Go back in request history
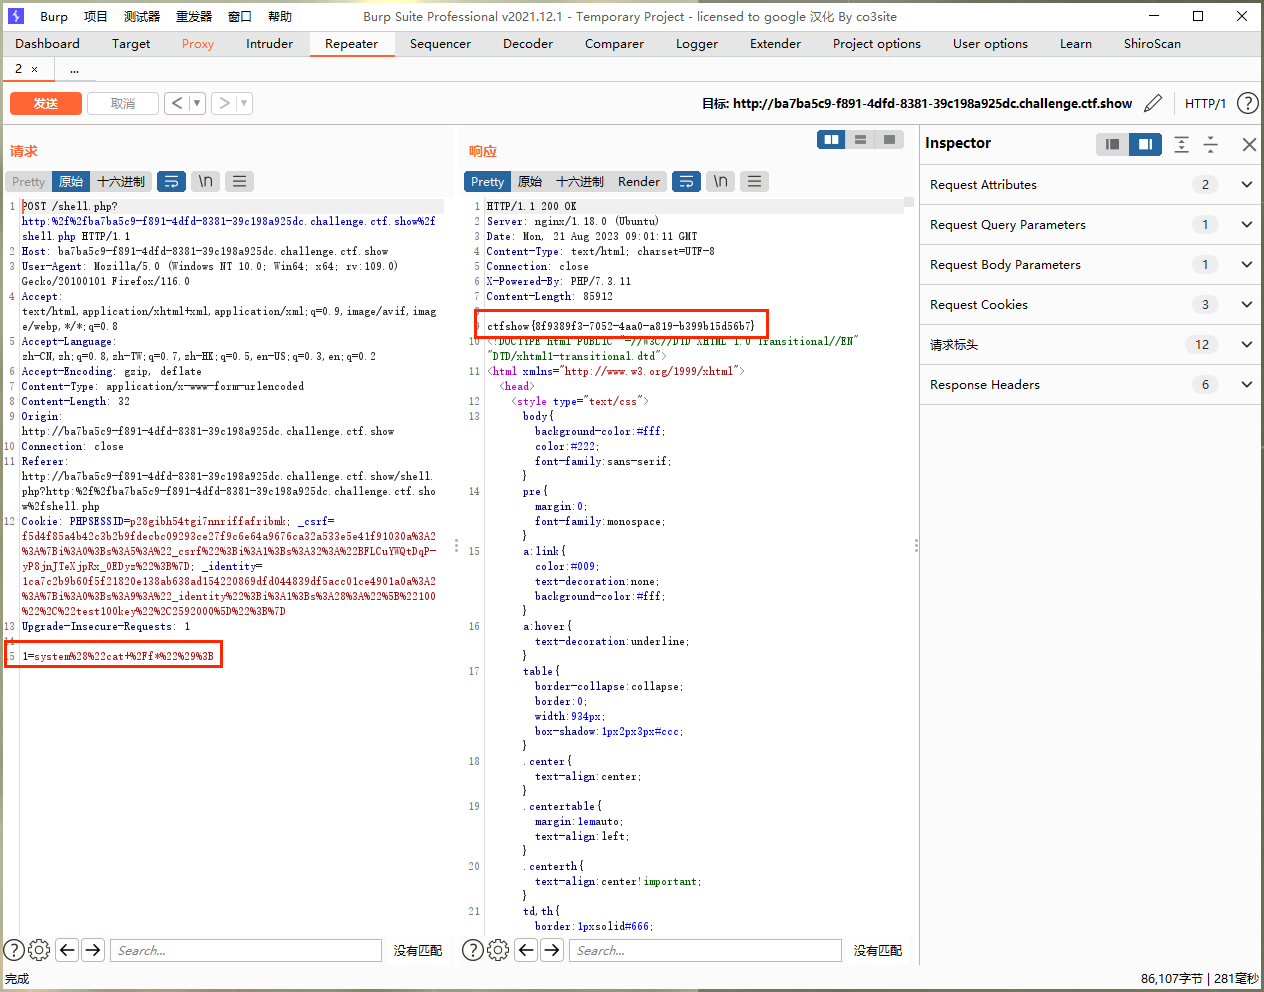This screenshot has height=992, width=1264. [176, 103]
